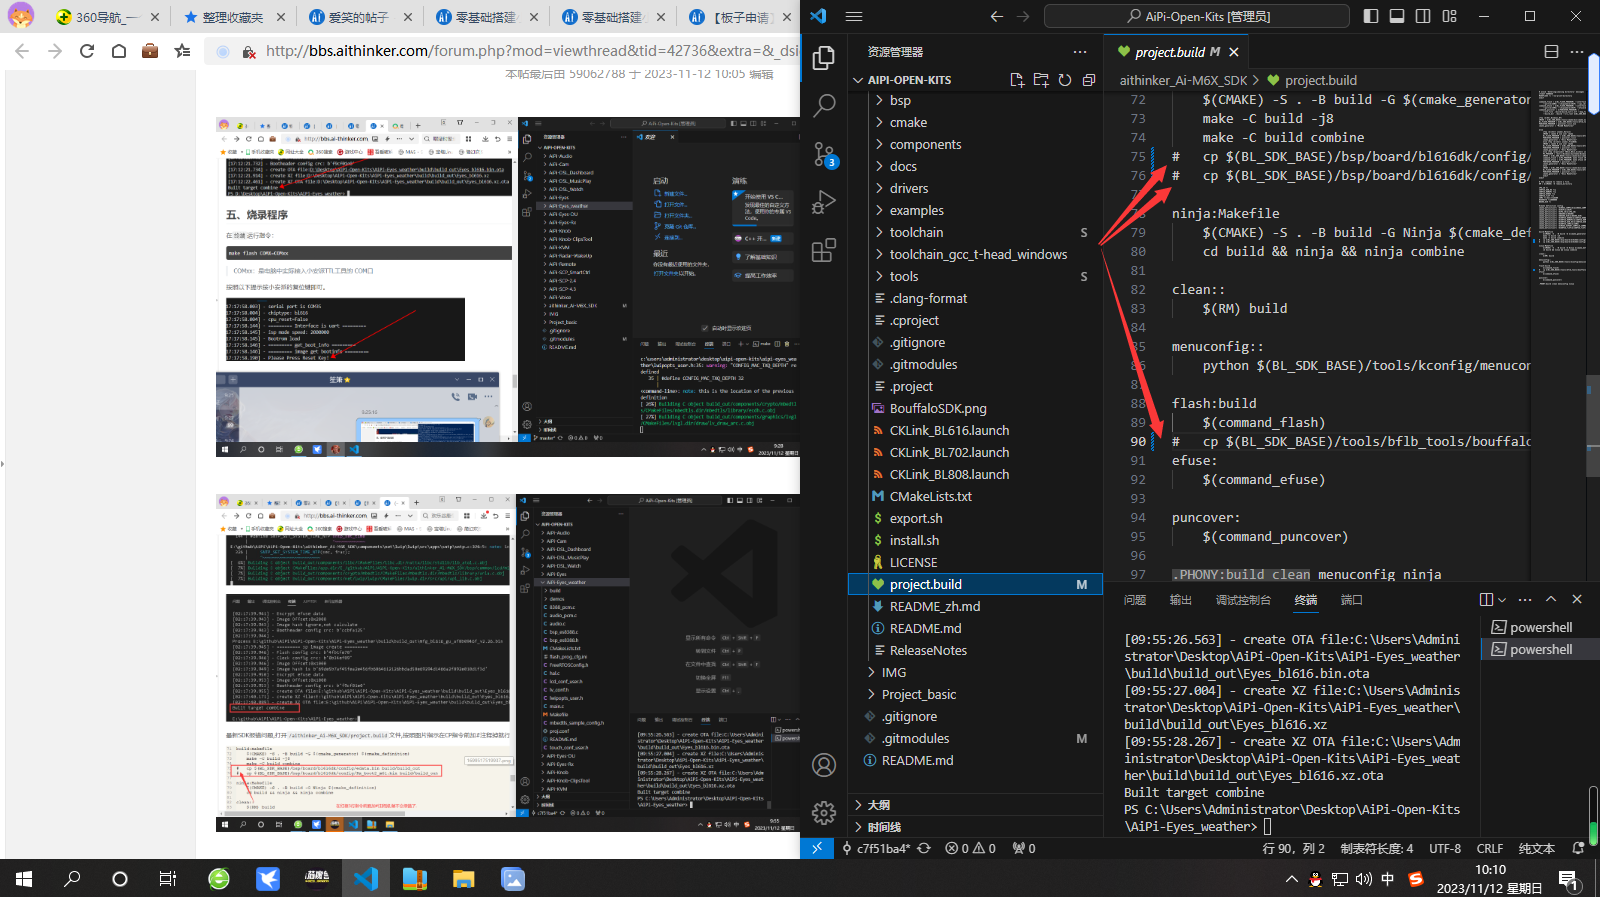Screen dimensions: 1600x897
Task: Open the CKLink_BL616.launch file
Action: point(975,430)
